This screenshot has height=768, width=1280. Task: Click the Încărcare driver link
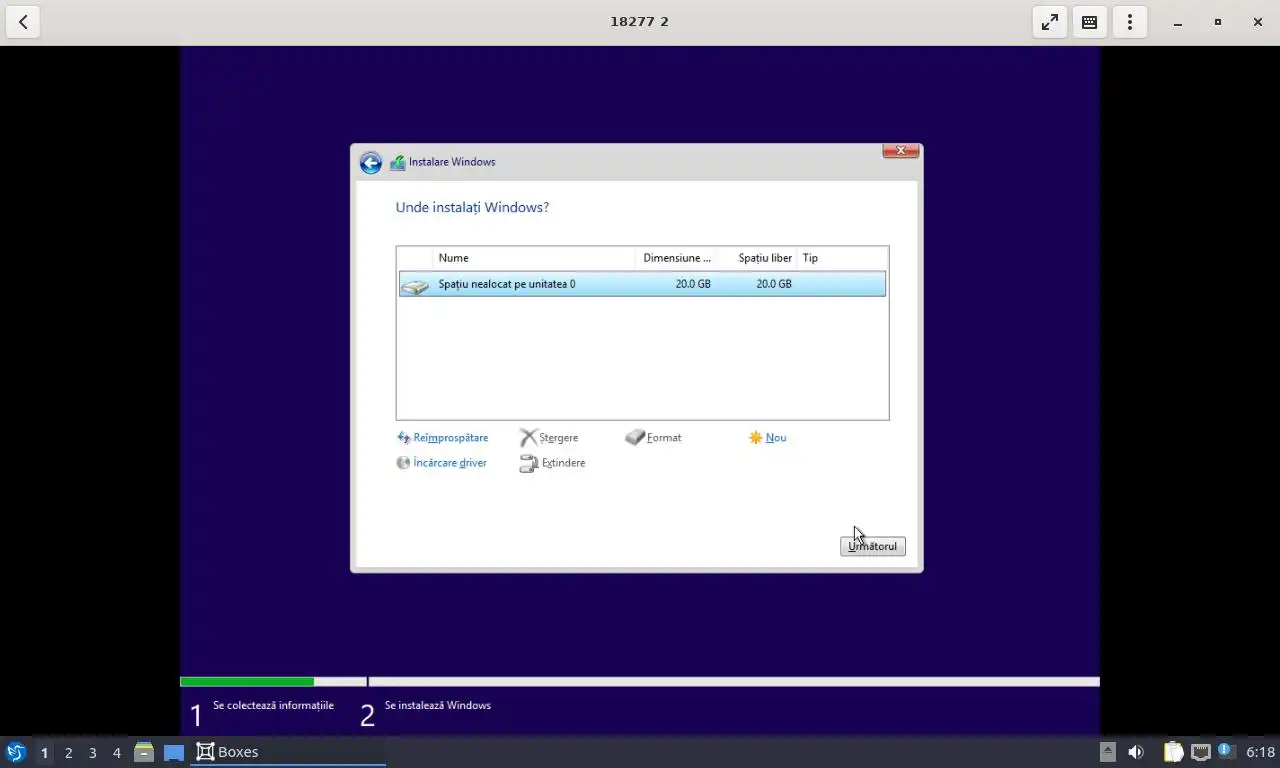(450, 463)
